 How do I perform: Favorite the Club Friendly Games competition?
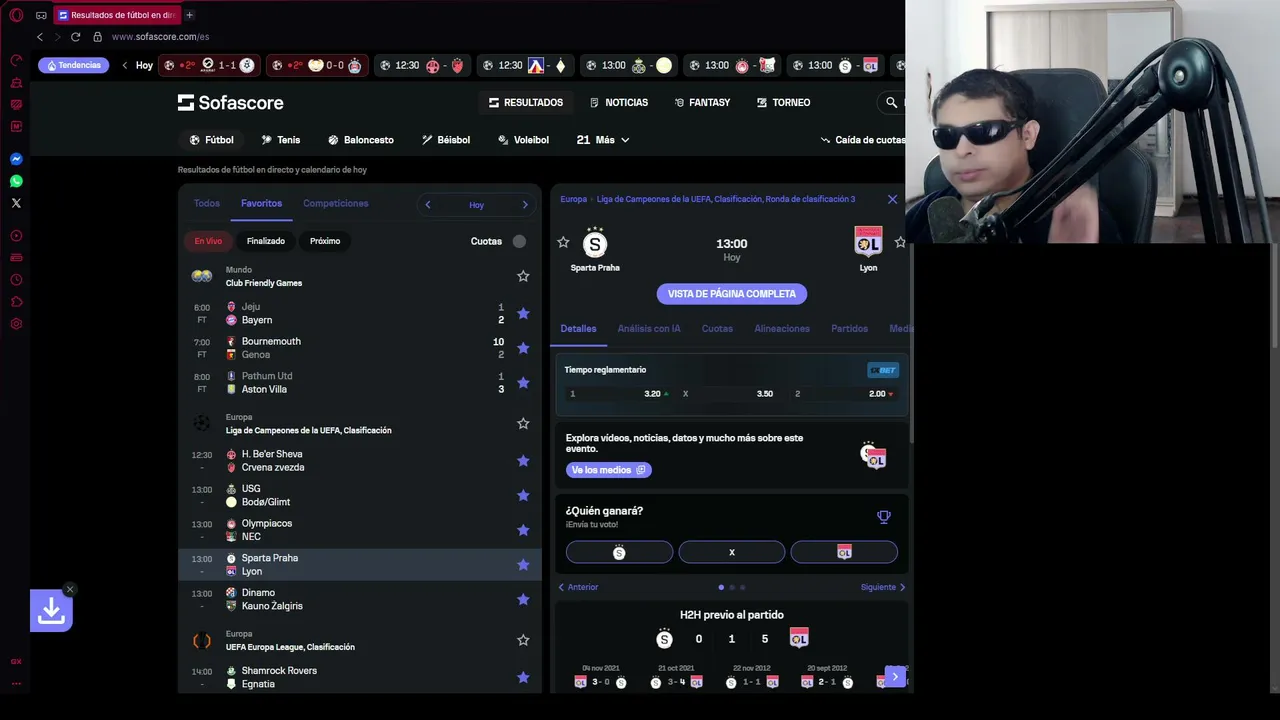coord(523,276)
